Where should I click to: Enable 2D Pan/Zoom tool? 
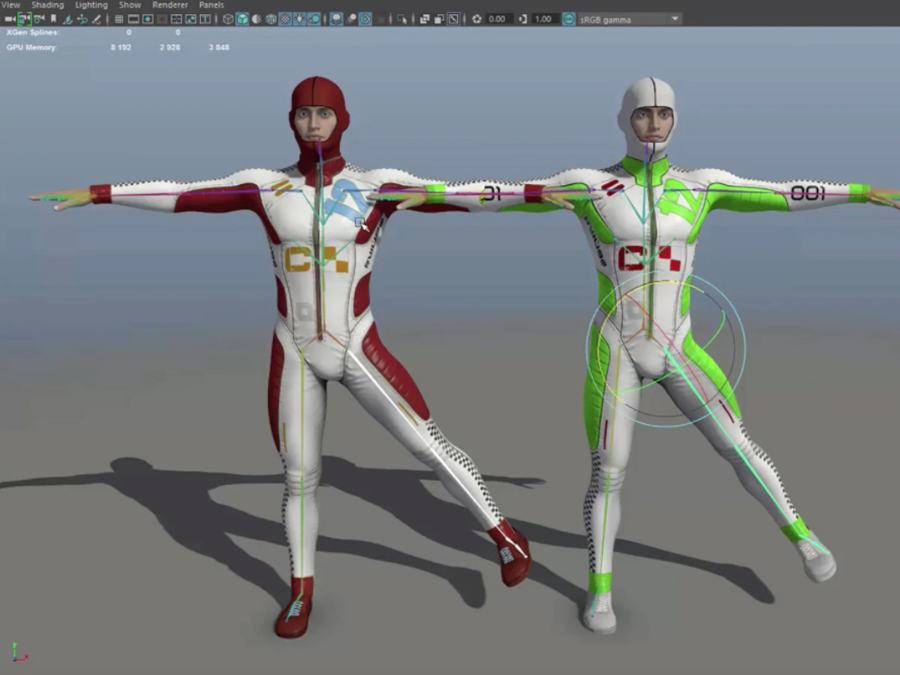(x=82, y=19)
